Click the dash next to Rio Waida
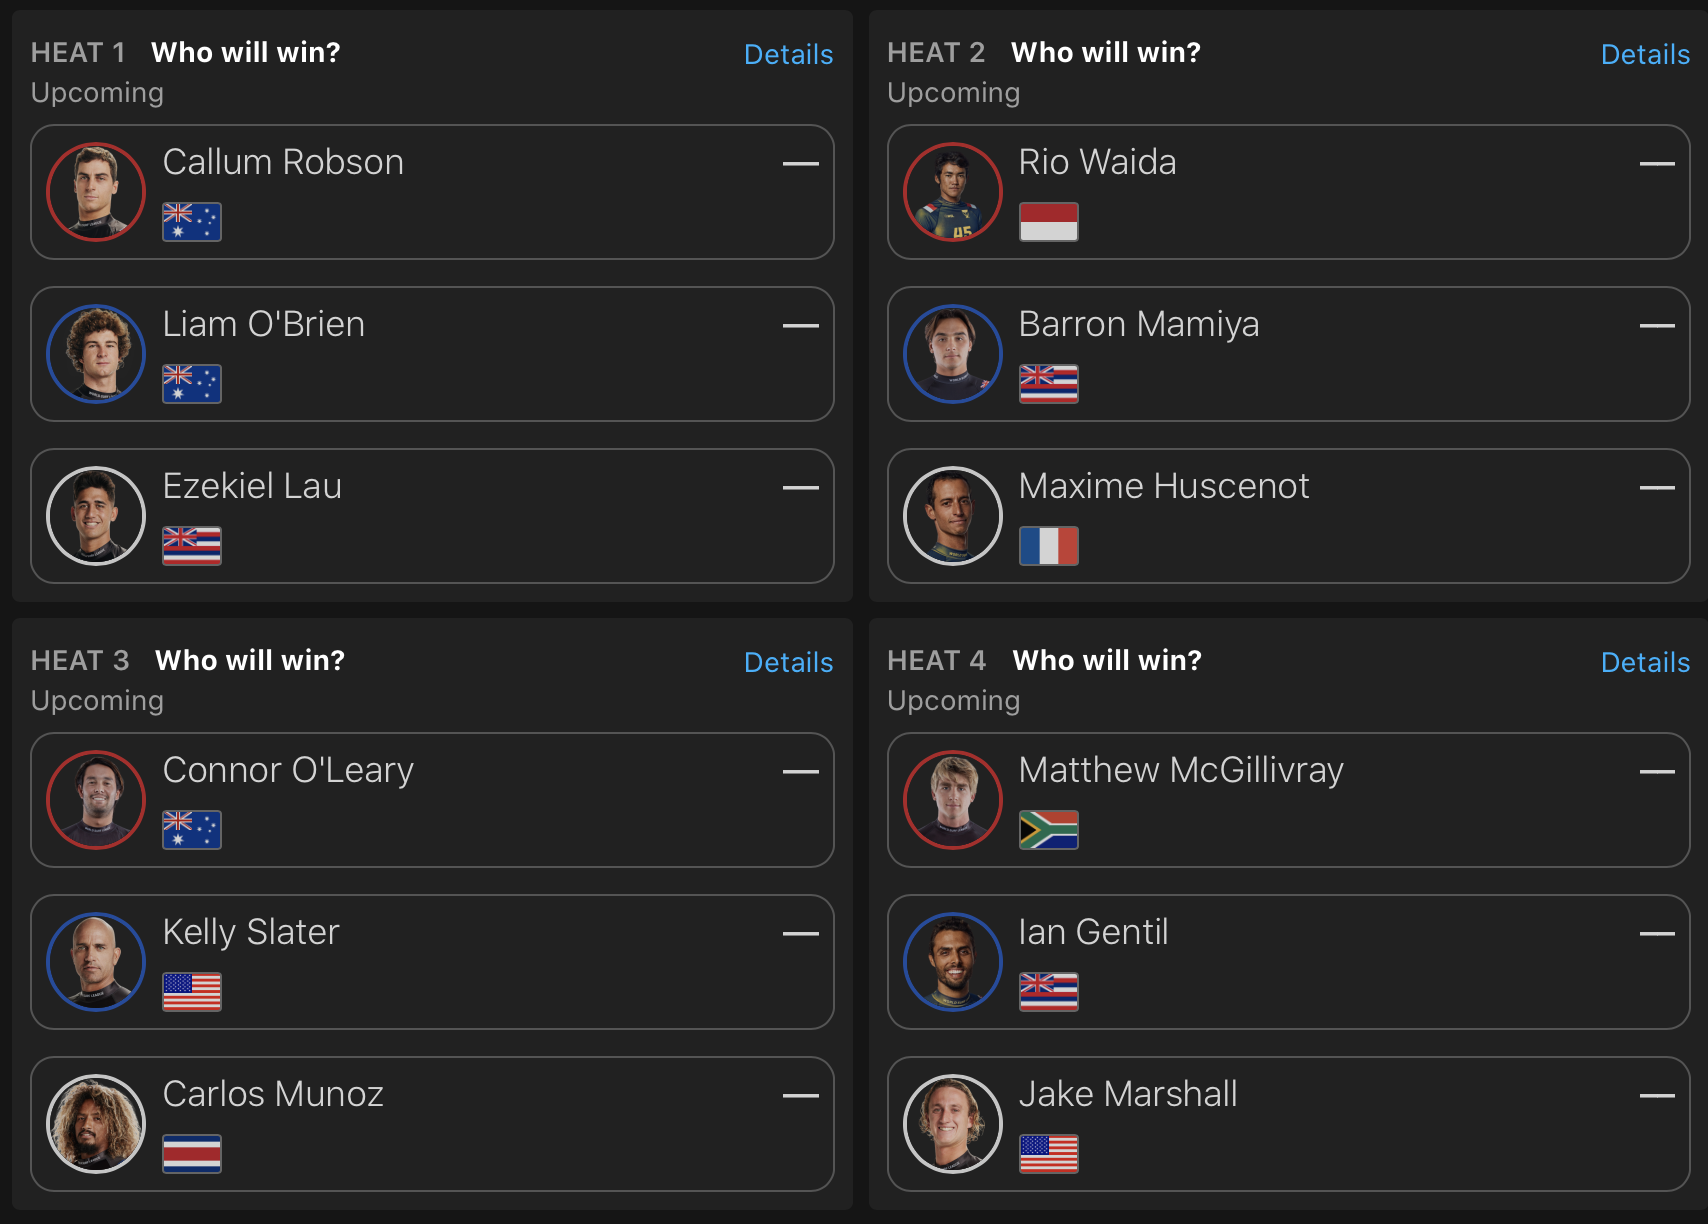1708x1224 pixels. coord(1657,164)
